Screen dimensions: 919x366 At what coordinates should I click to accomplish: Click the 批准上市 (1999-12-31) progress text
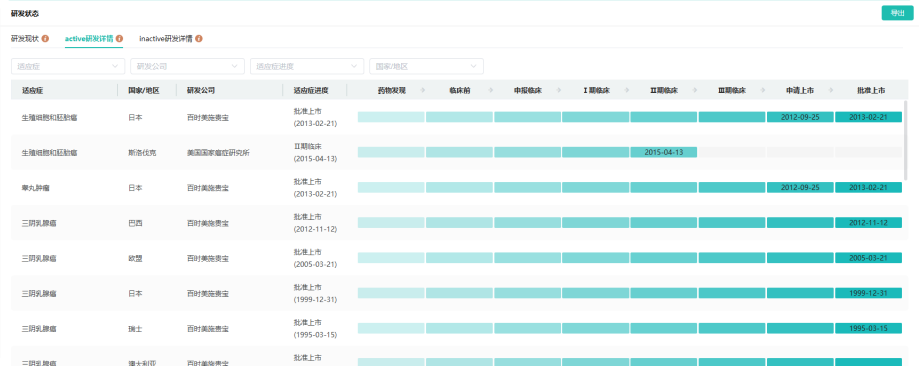point(315,293)
